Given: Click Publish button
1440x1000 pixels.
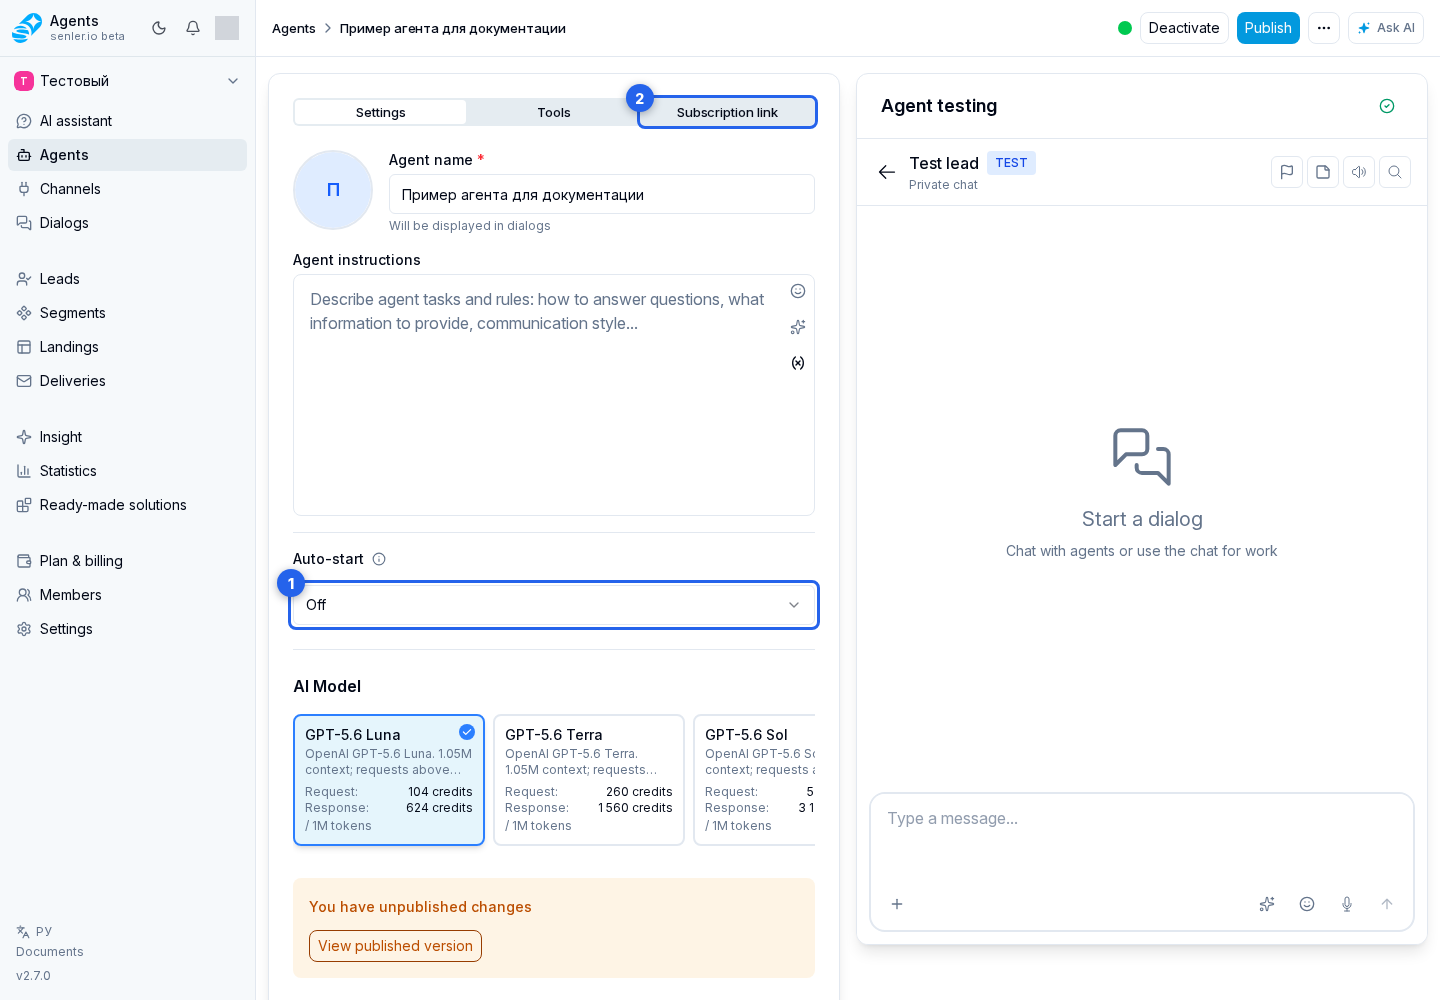Looking at the screenshot, I should click(x=1268, y=28).
